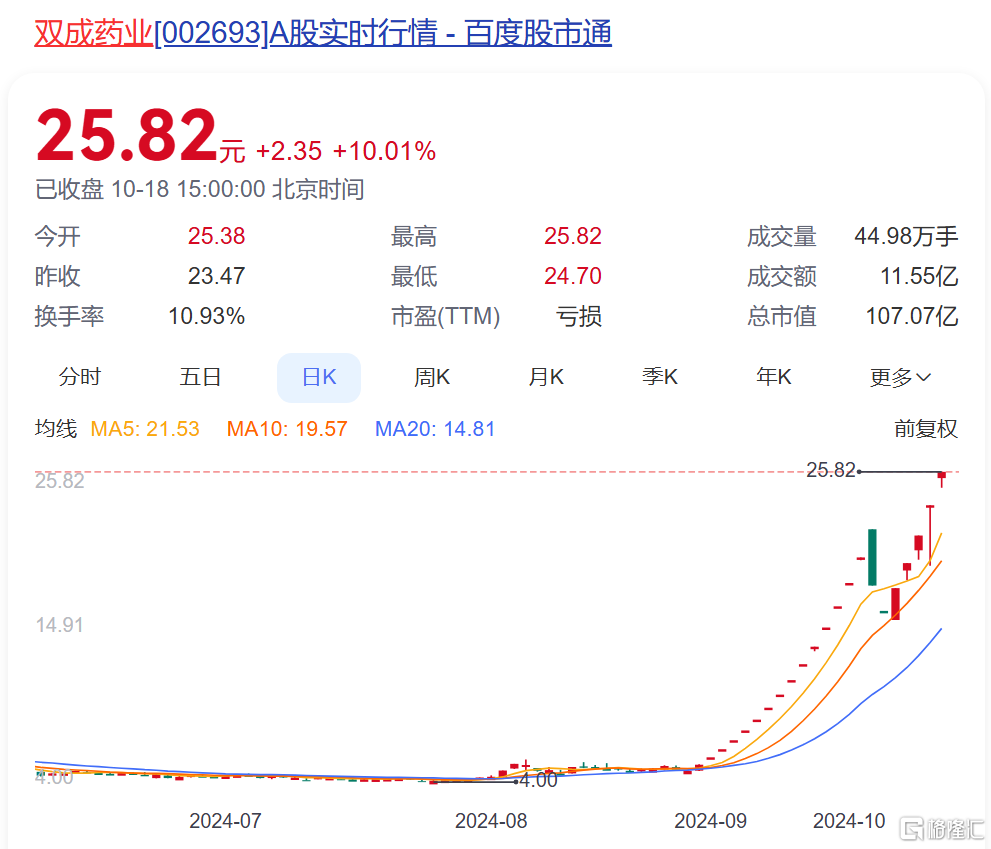The height and width of the screenshot is (849, 991).
Task: Click the 成交量 value 44.98万手
Action: pyautogui.click(x=906, y=236)
